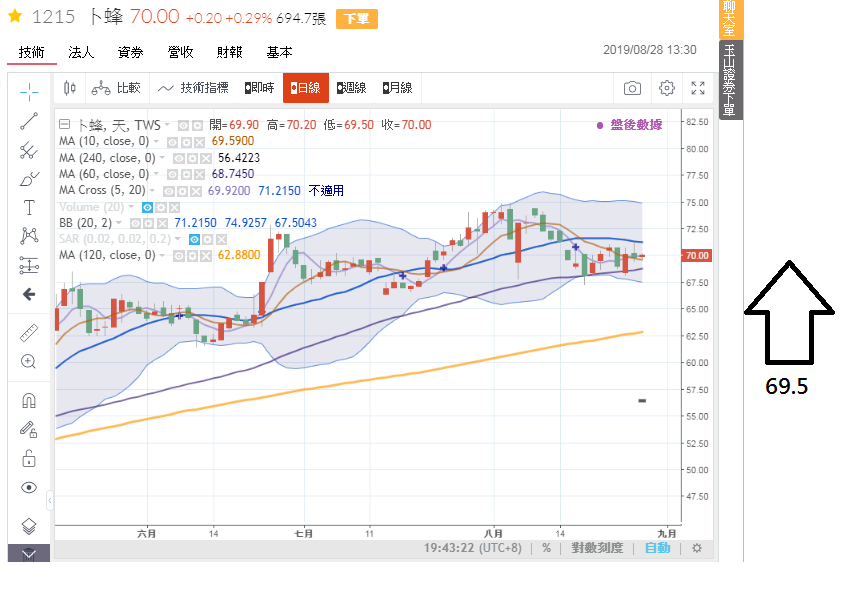Expand the MA (60, close, 0) dropdown
The height and width of the screenshot is (595, 850).
[x=156, y=174]
